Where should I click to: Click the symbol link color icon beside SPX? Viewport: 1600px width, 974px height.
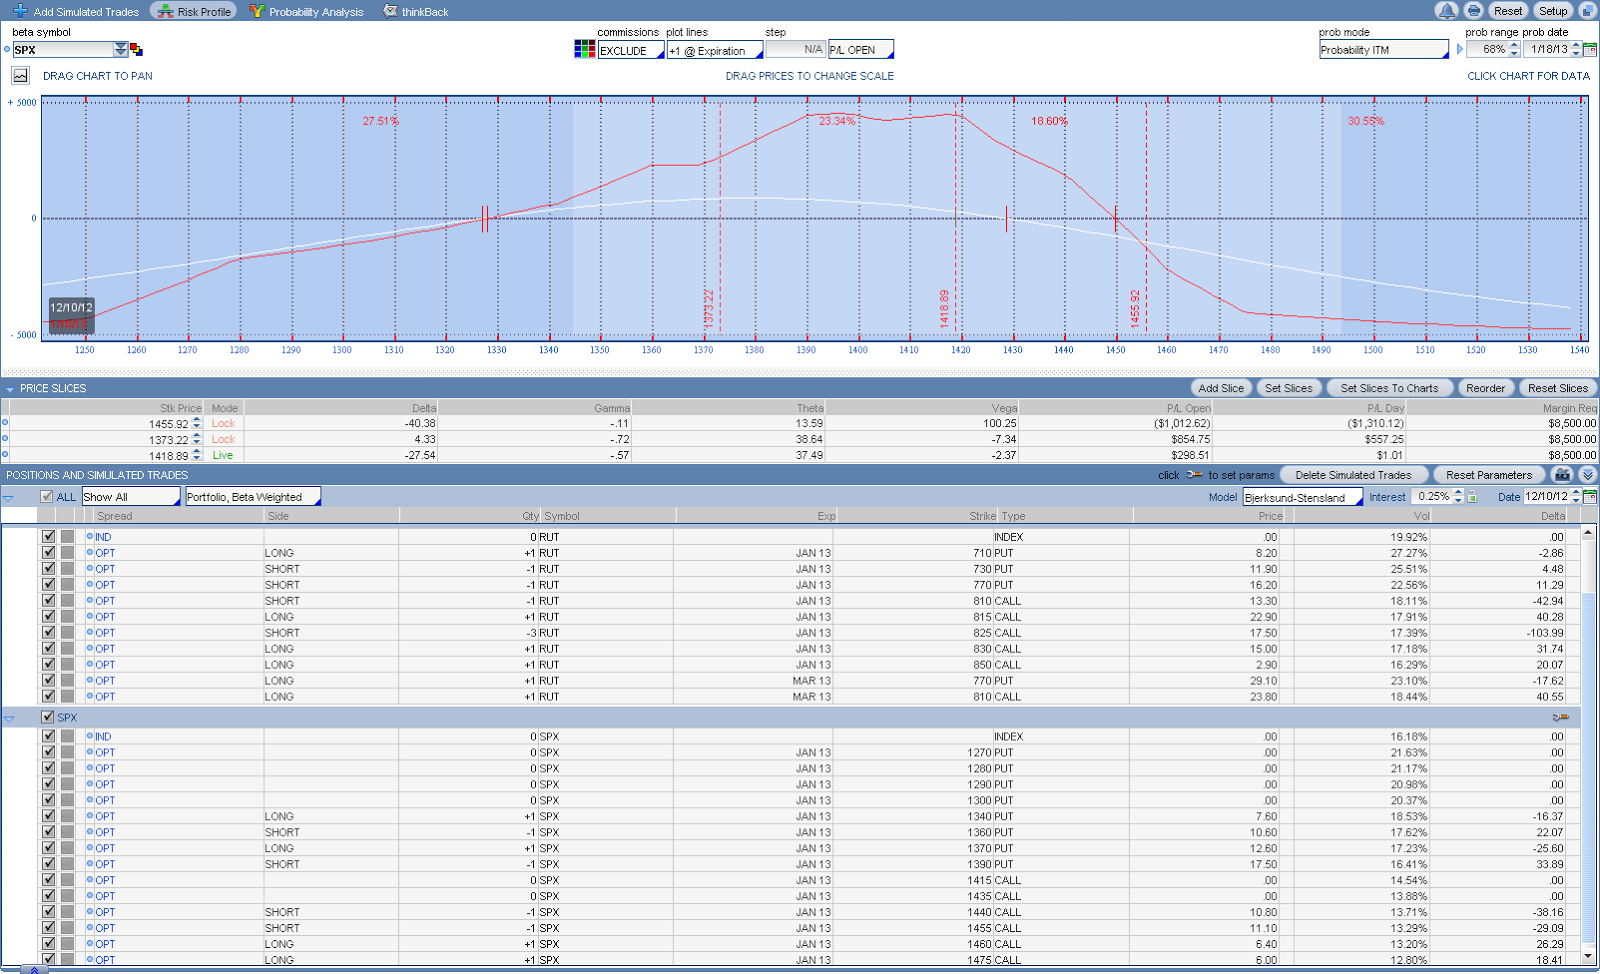click(136, 49)
